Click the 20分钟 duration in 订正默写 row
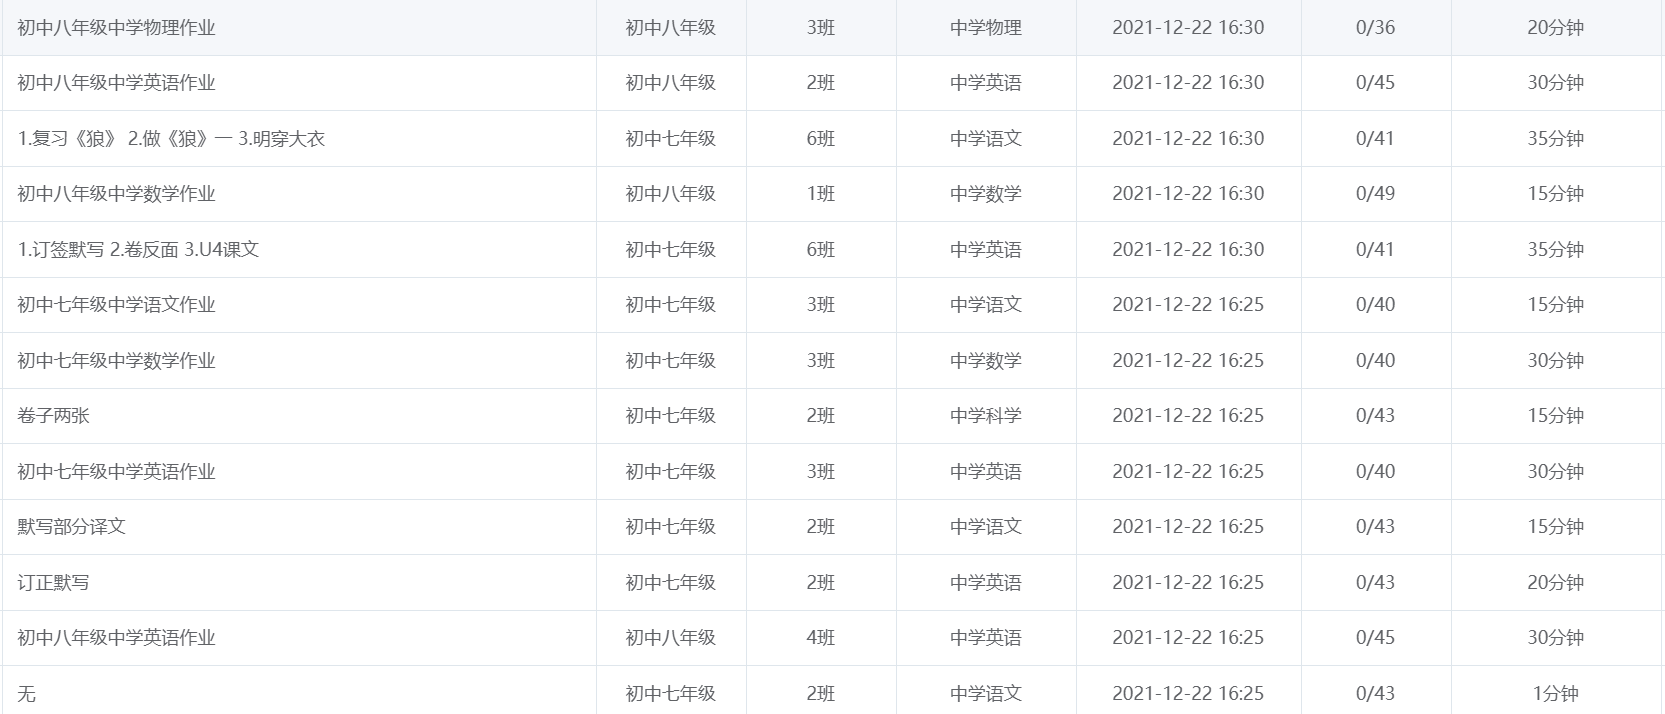Screen dimensions: 1665x714 1555,583
